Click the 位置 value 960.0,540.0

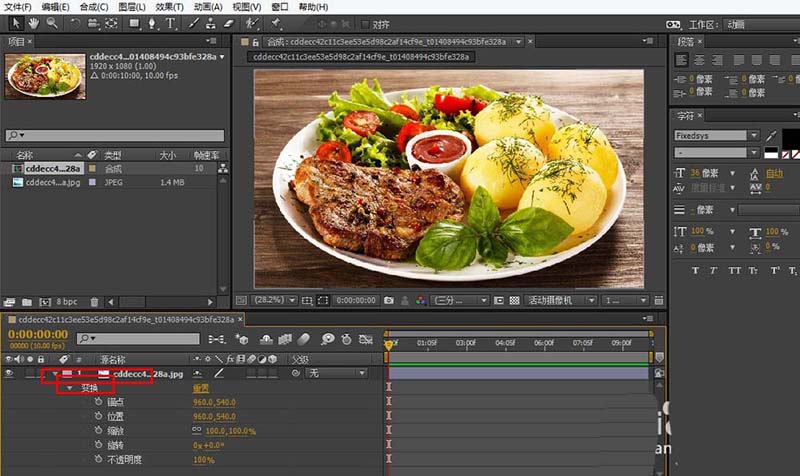pos(214,416)
